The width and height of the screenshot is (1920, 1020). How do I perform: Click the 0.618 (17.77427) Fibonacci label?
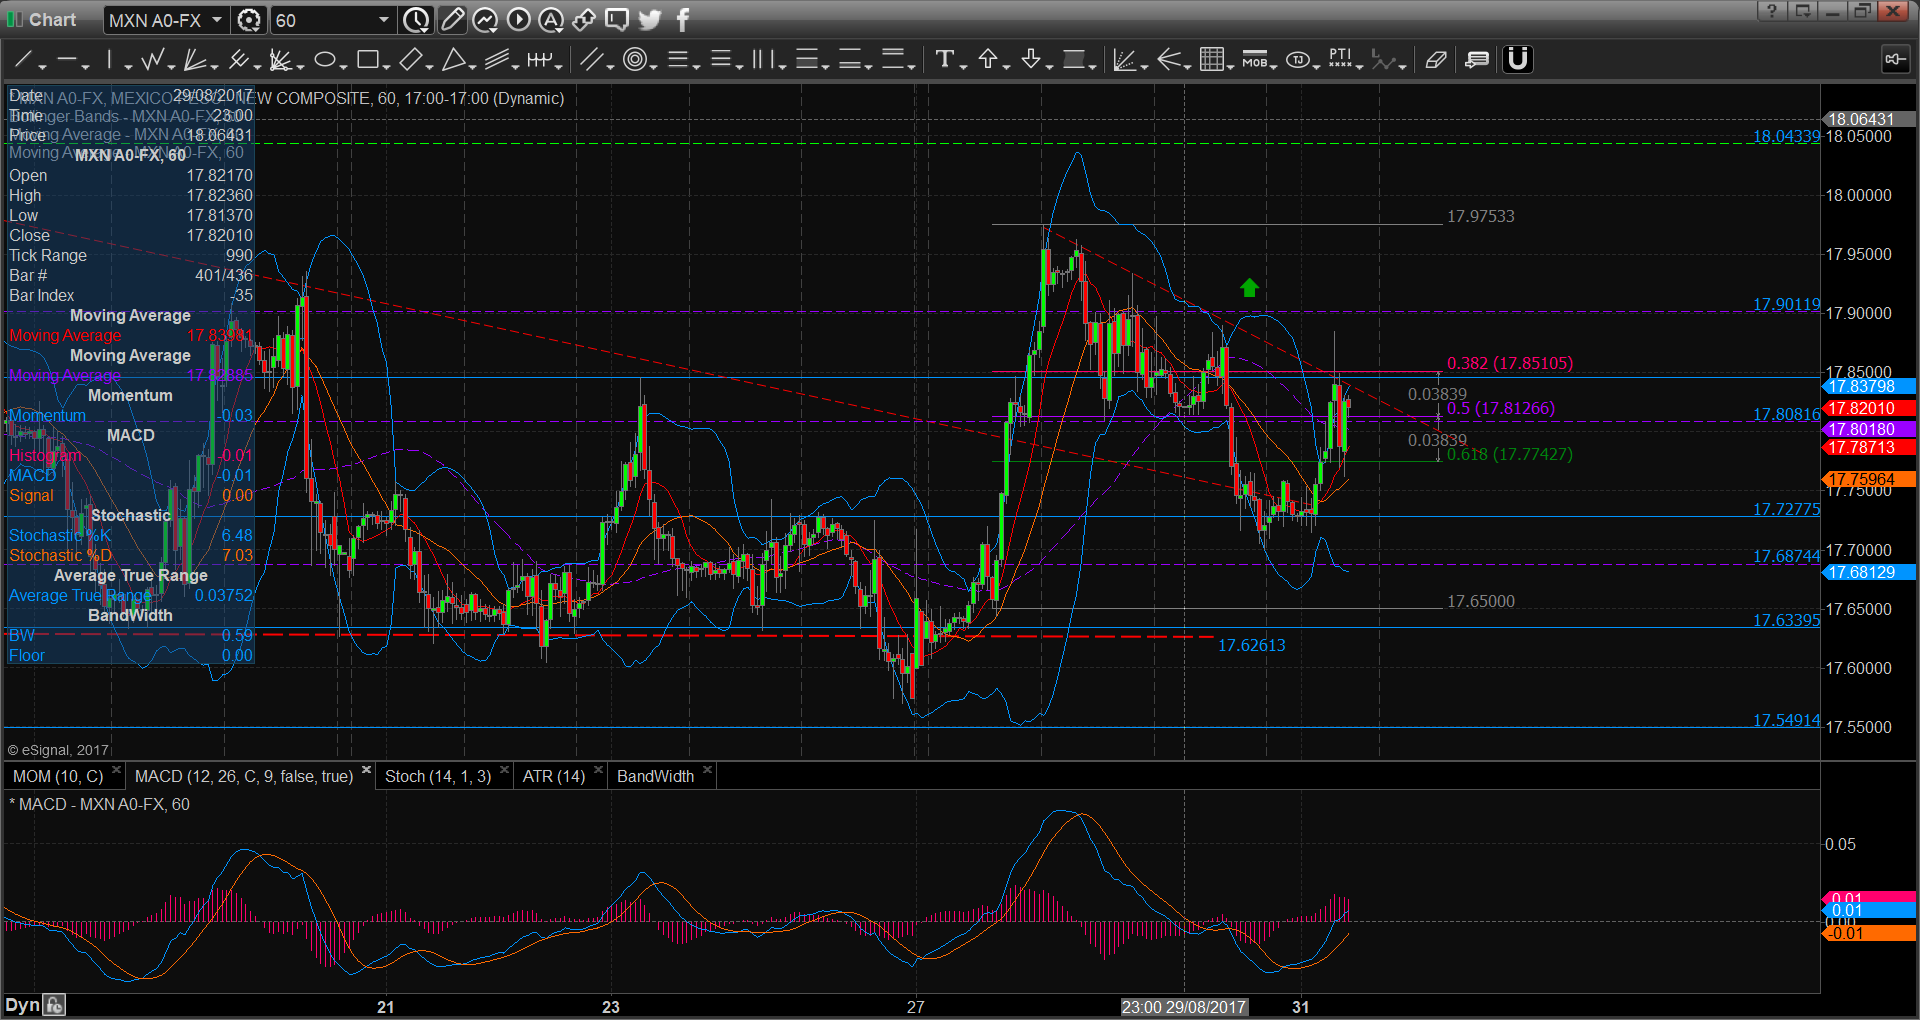[x=1510, y=454]
